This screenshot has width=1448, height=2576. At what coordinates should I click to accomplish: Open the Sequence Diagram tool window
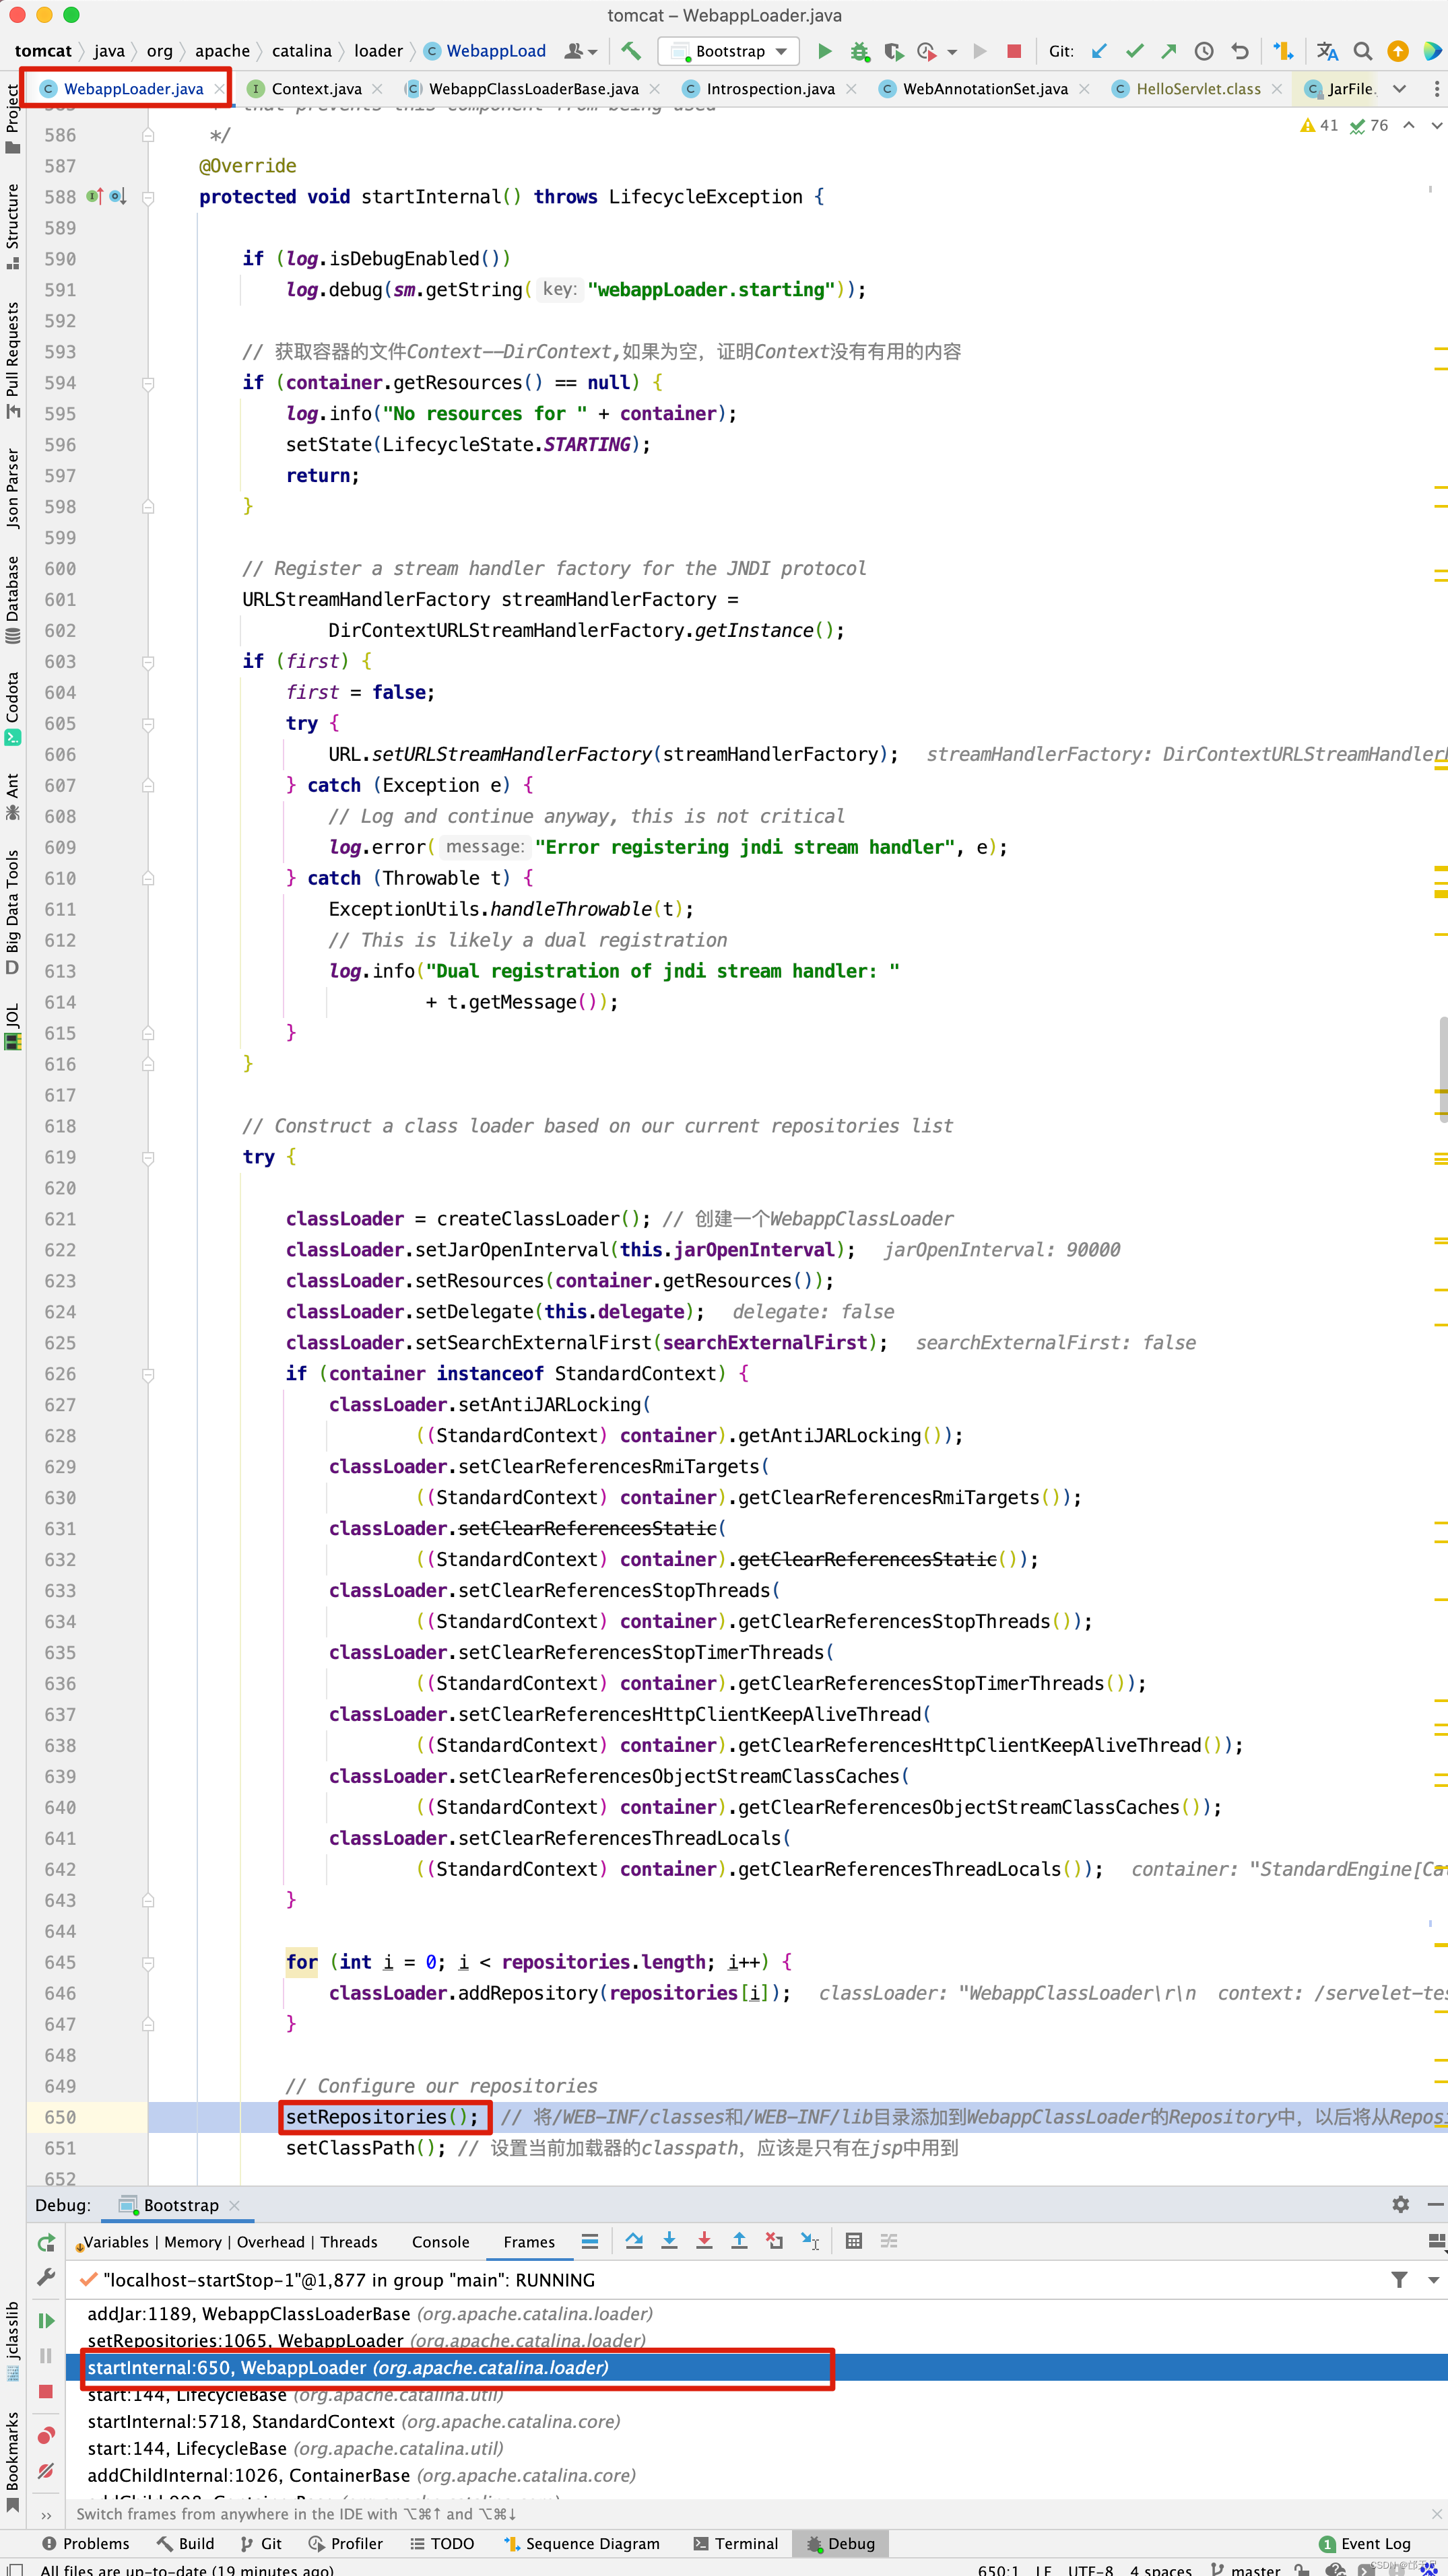coord(581,2543)
